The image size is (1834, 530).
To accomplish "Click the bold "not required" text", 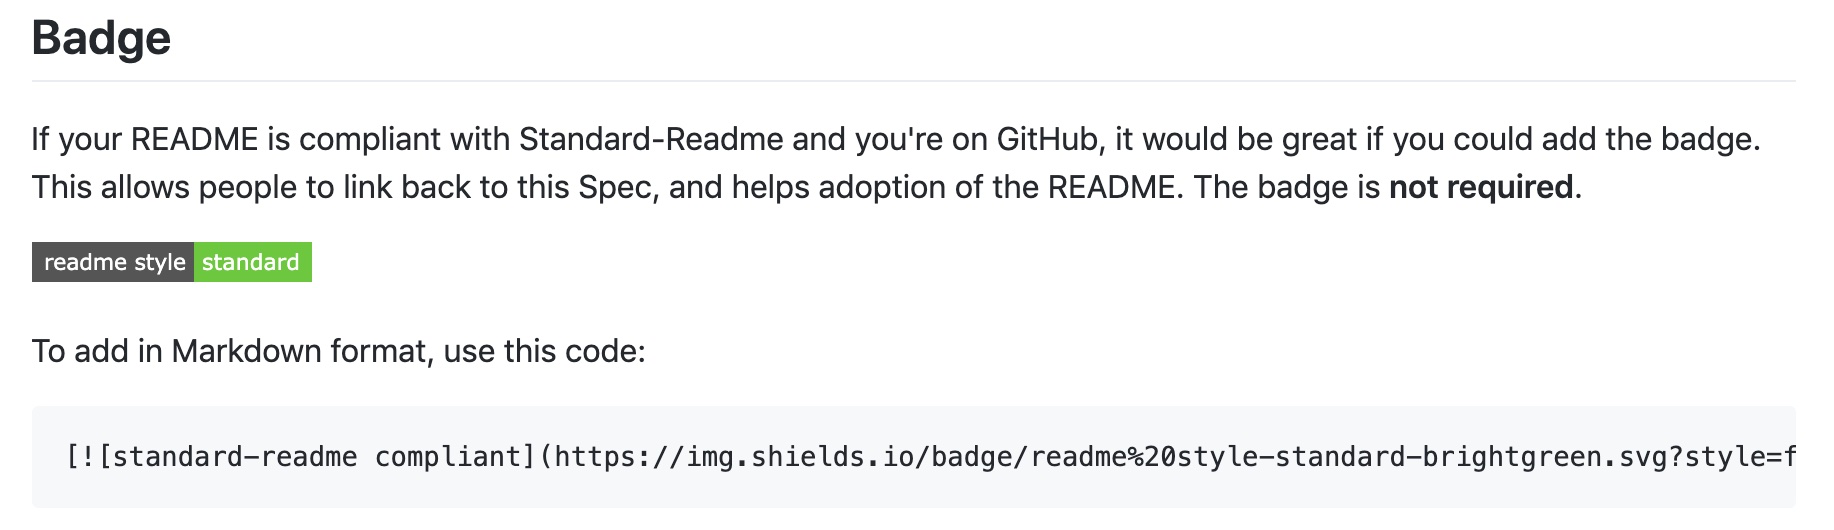I will coord(1480,187).
